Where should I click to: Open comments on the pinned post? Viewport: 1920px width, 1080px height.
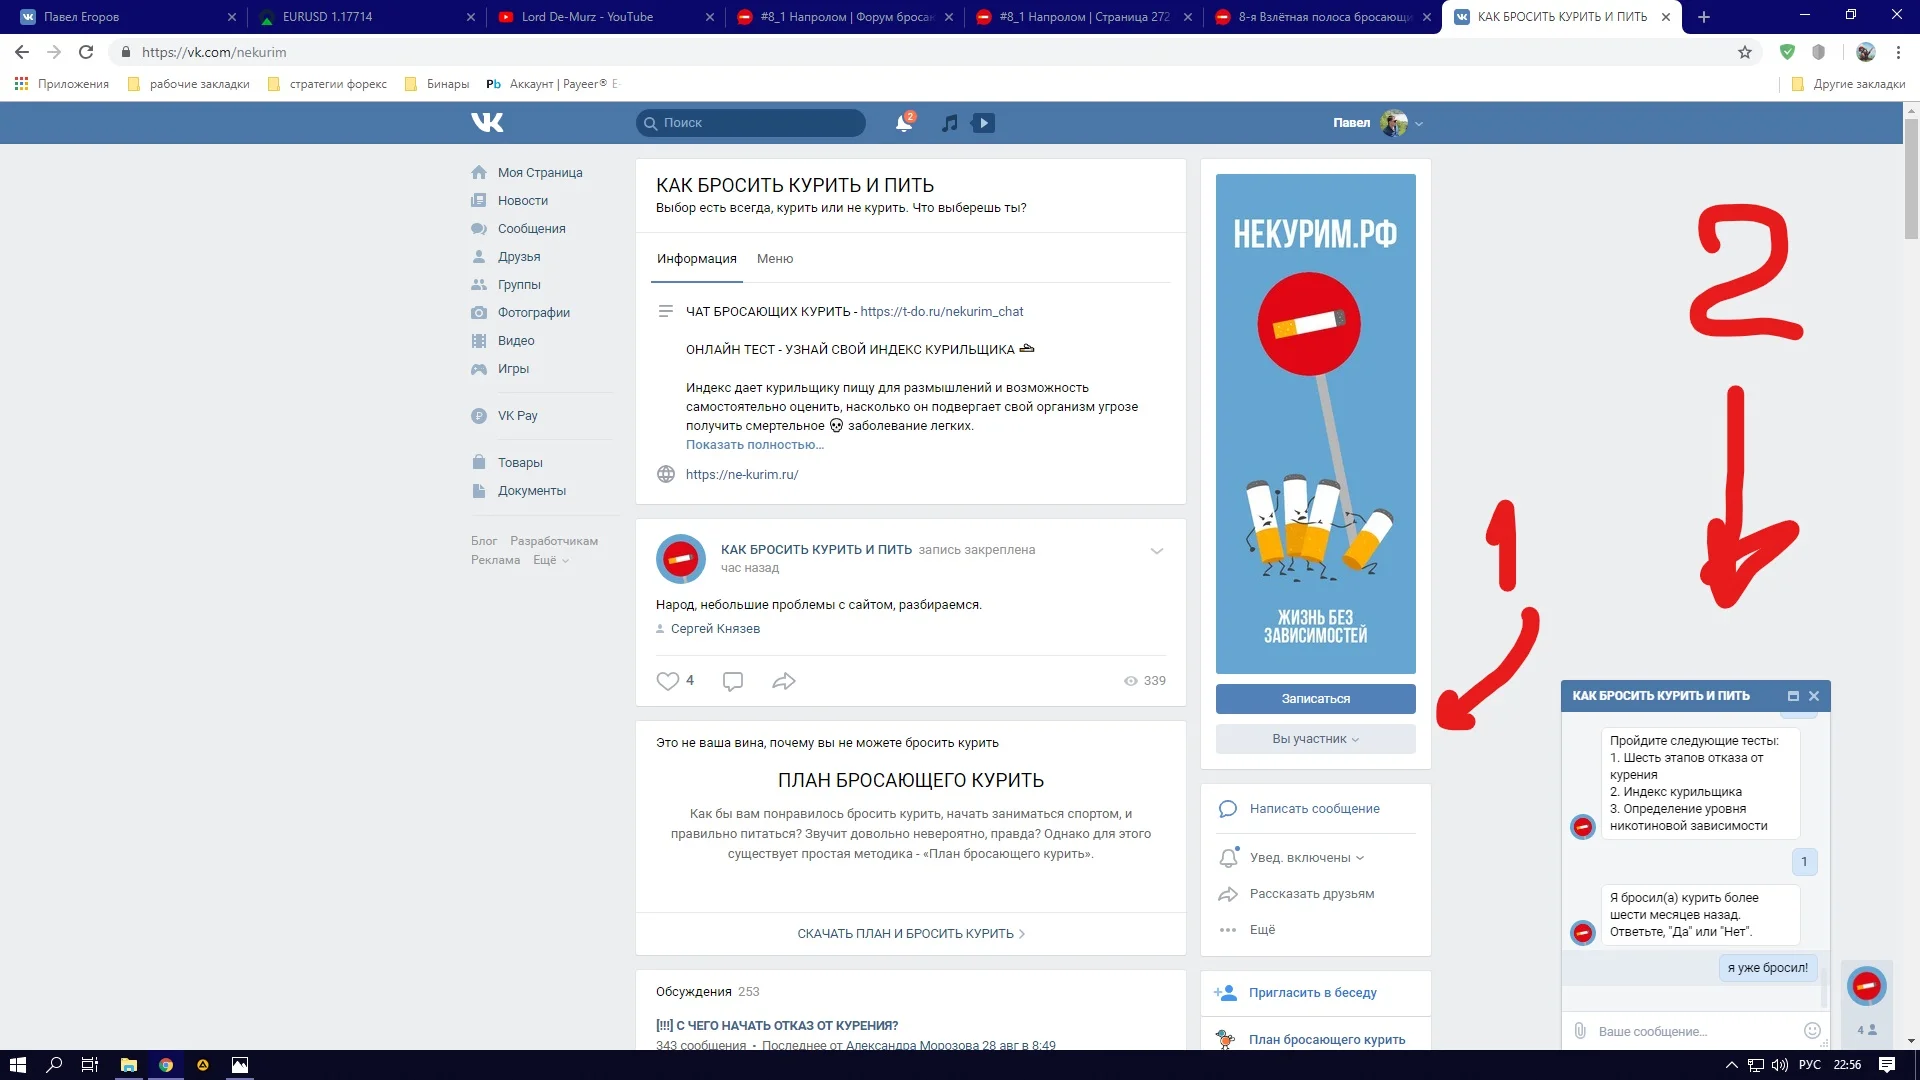click(x=733, y=681)
